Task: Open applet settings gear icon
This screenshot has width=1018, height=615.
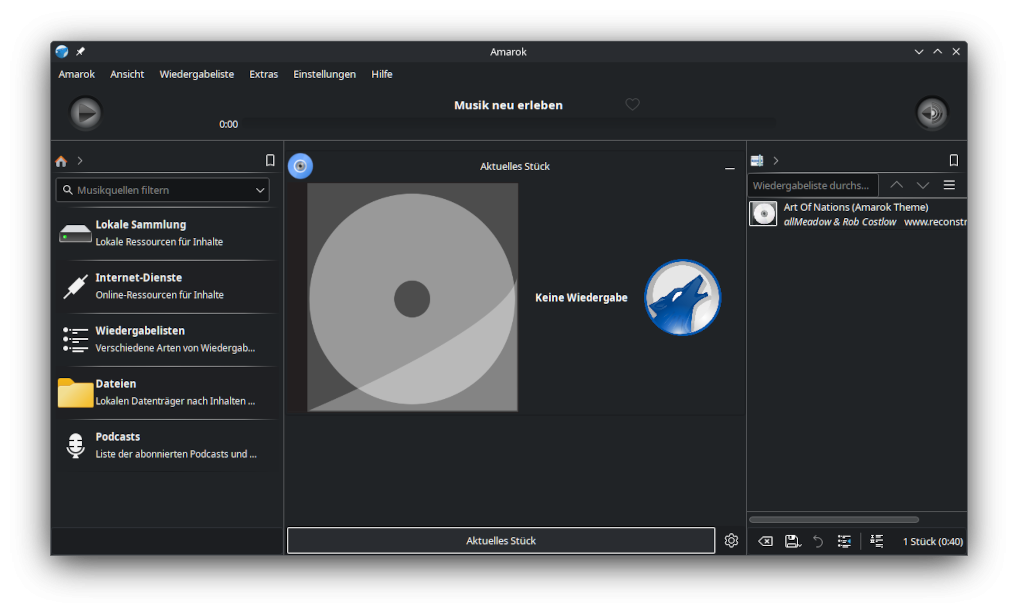Action: click(731, 541)
